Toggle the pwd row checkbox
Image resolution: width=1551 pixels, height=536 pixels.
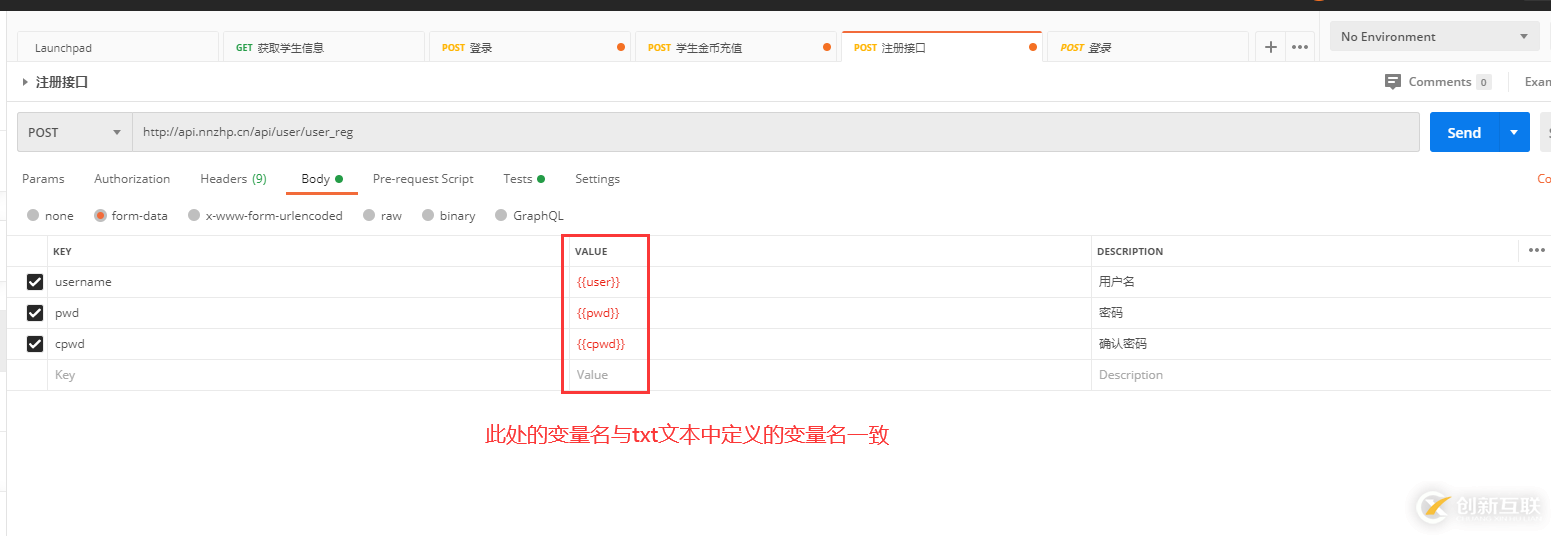35,313
